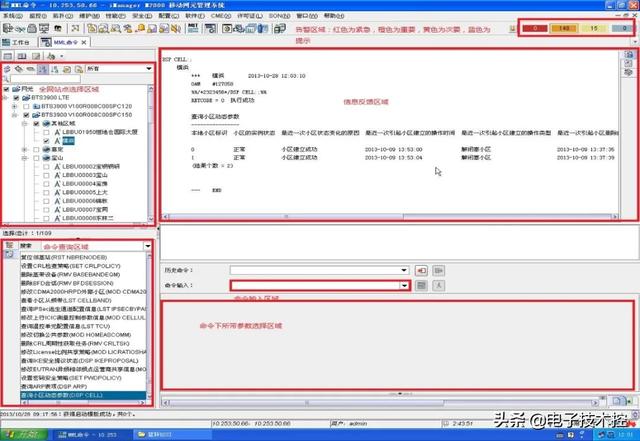Switch to the 工作台 tab
This screenshot has width=640, height=441.
[x=17, y=42]
